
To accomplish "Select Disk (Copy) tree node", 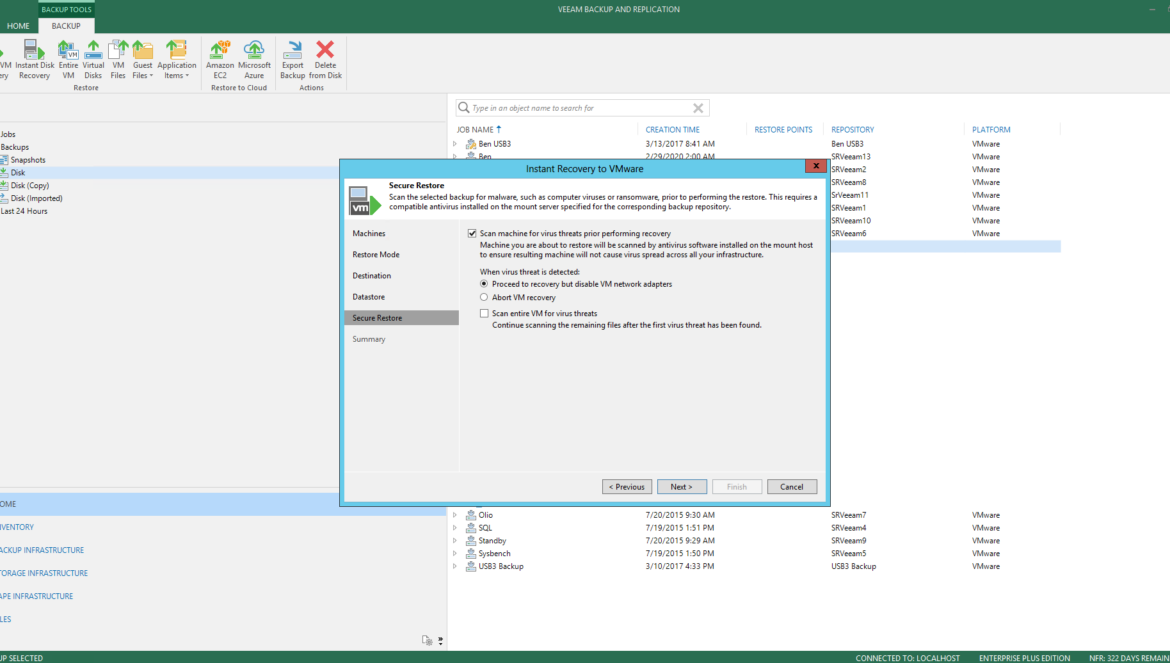I will (30, 186).
